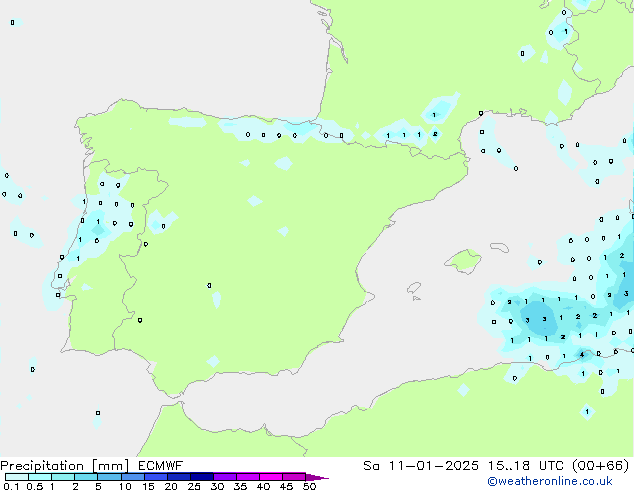Click the legend tick label 50
634x490 pixels.
coord(309,487)
